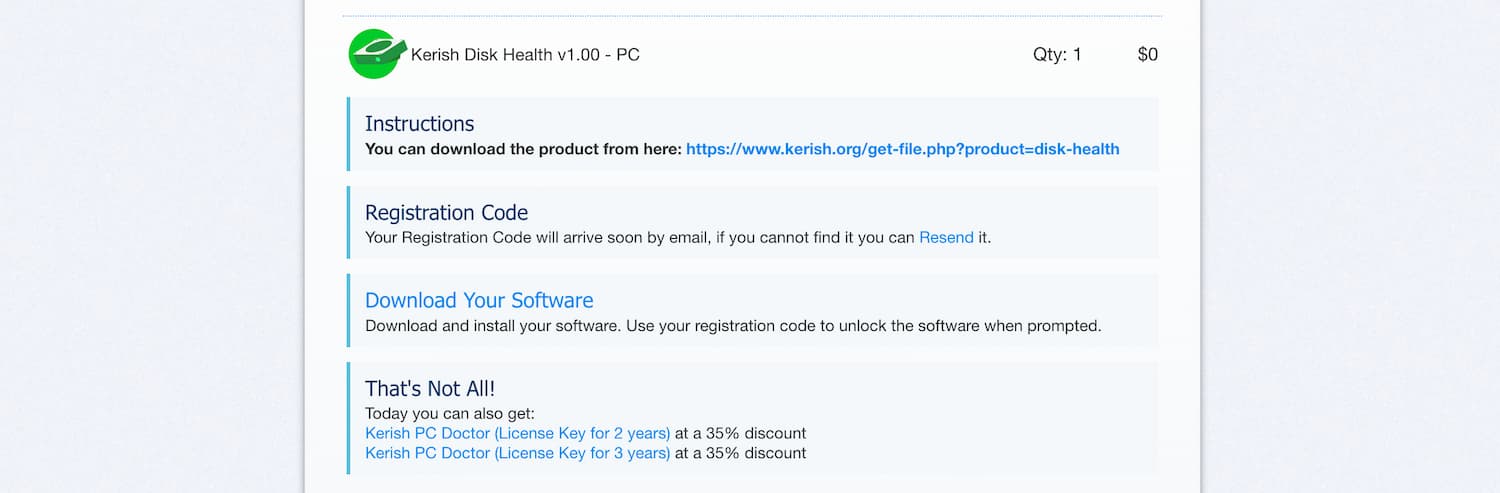Click the That's Not All! heading
The image size is (1500, 493).
point(430,389)
